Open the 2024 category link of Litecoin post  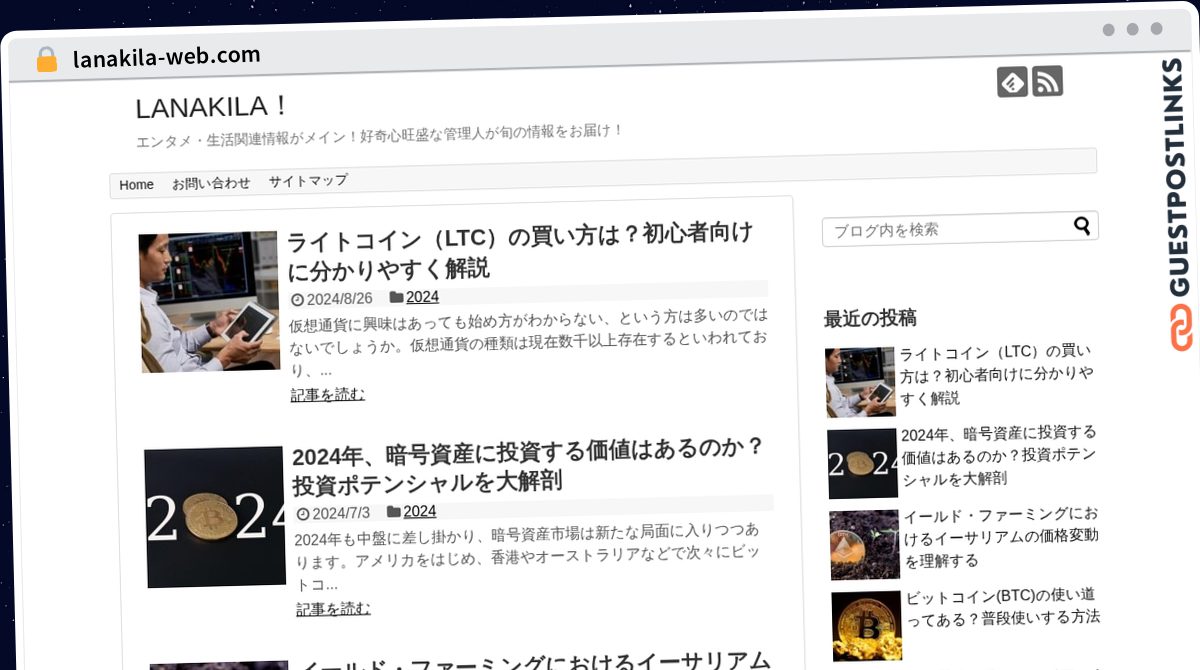pos(422,297)
